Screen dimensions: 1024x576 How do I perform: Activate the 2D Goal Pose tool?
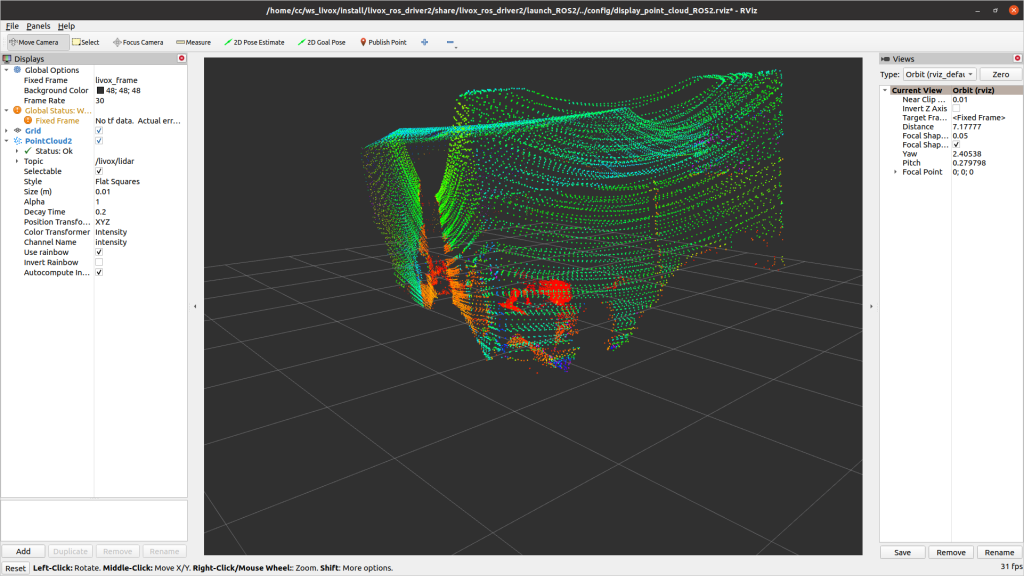pyautogui.click(x=319, y=42)
